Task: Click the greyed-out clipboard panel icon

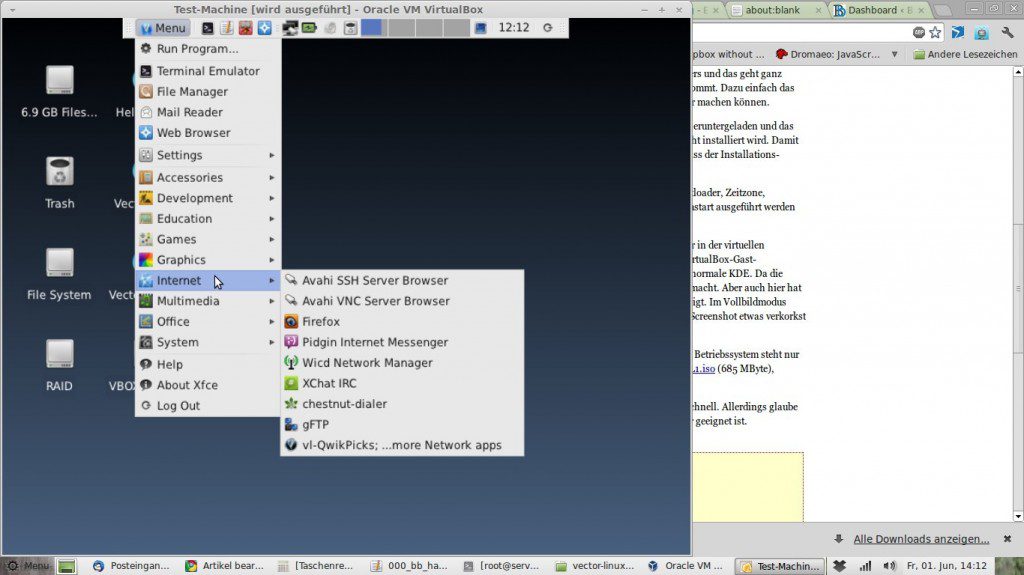Action: click(x=330, y=28)
